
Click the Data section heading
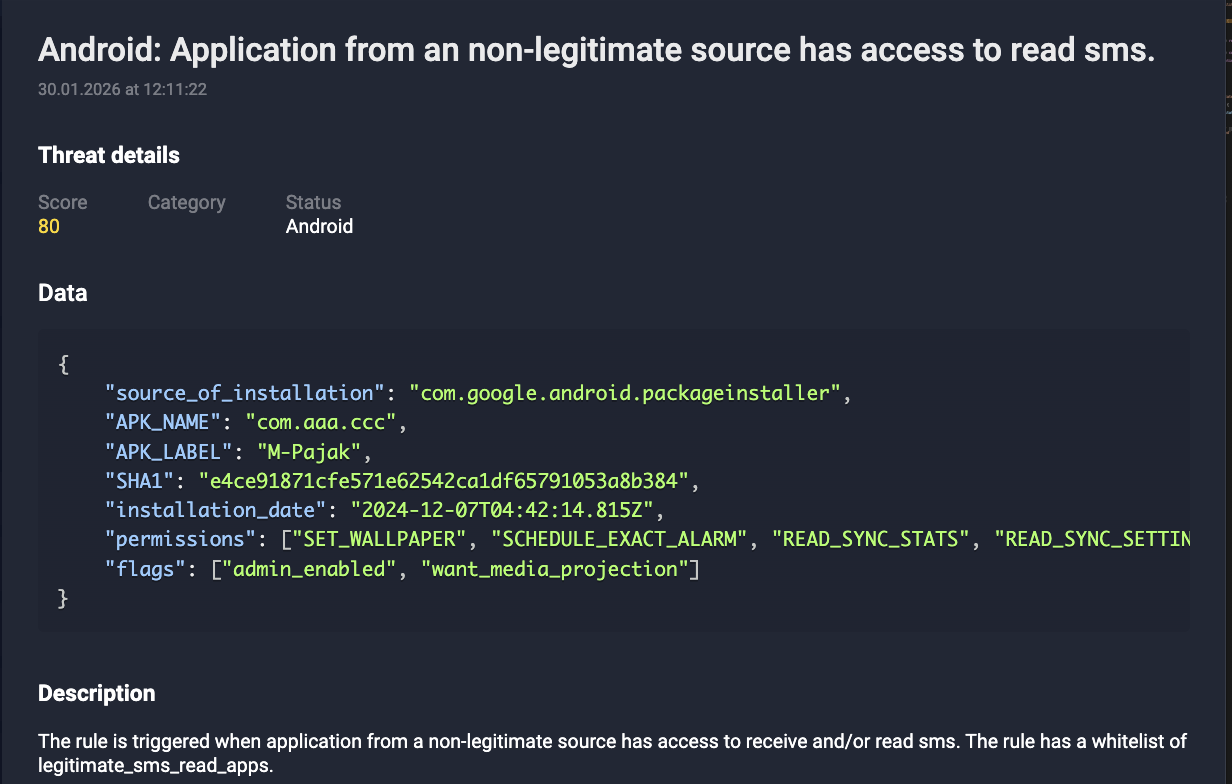[x=62, y=293]
